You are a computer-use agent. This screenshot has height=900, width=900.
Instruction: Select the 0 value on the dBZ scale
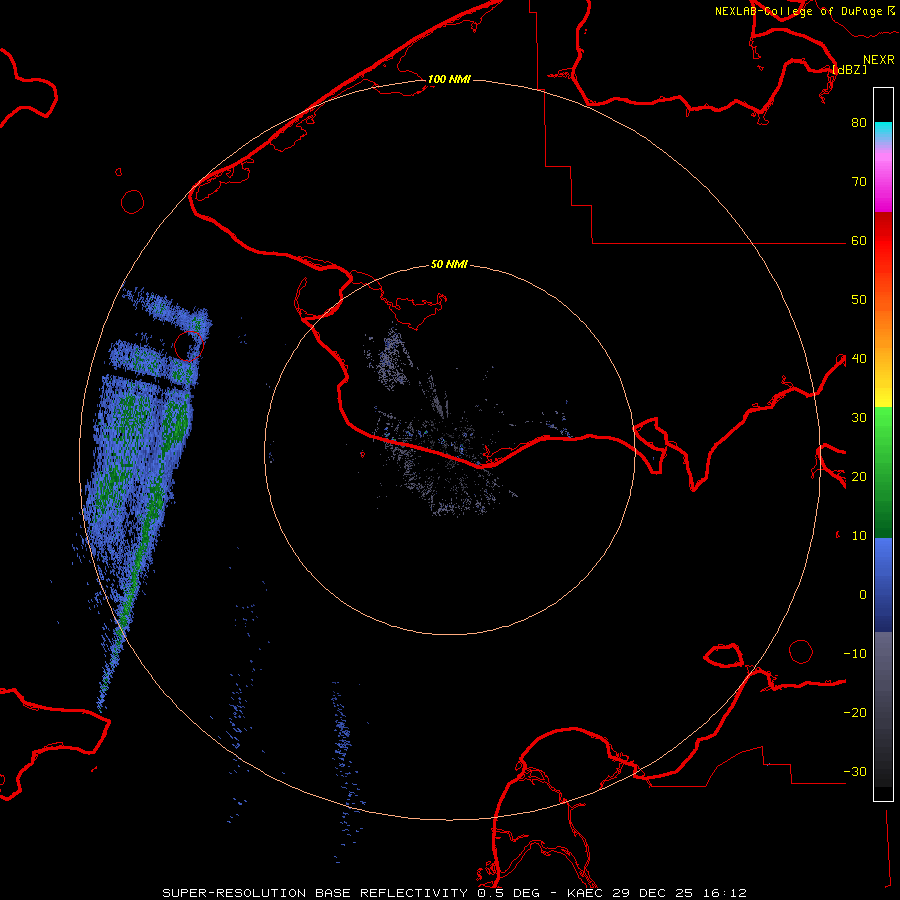point(863,595)
